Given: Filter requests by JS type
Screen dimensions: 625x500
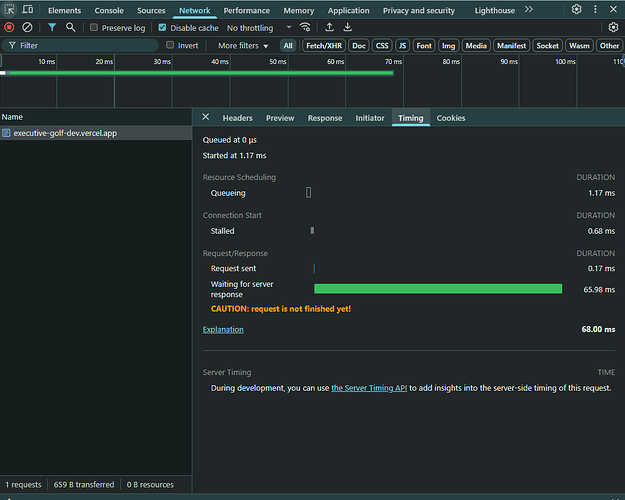Looking at the screenshot, I should pyautogui.click(x=403, y=45).
